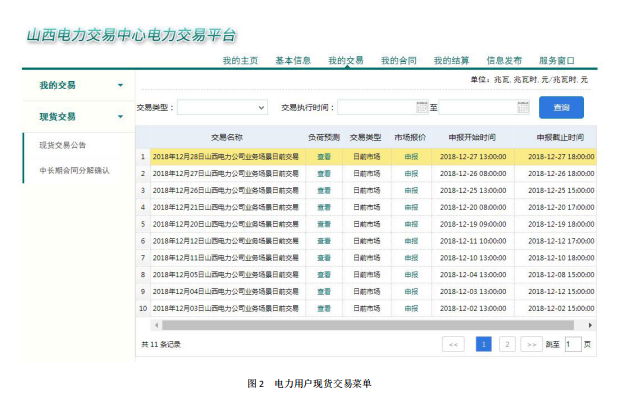Click the blue 查询 button
This screenshot has height=409, width=639.
561,107
